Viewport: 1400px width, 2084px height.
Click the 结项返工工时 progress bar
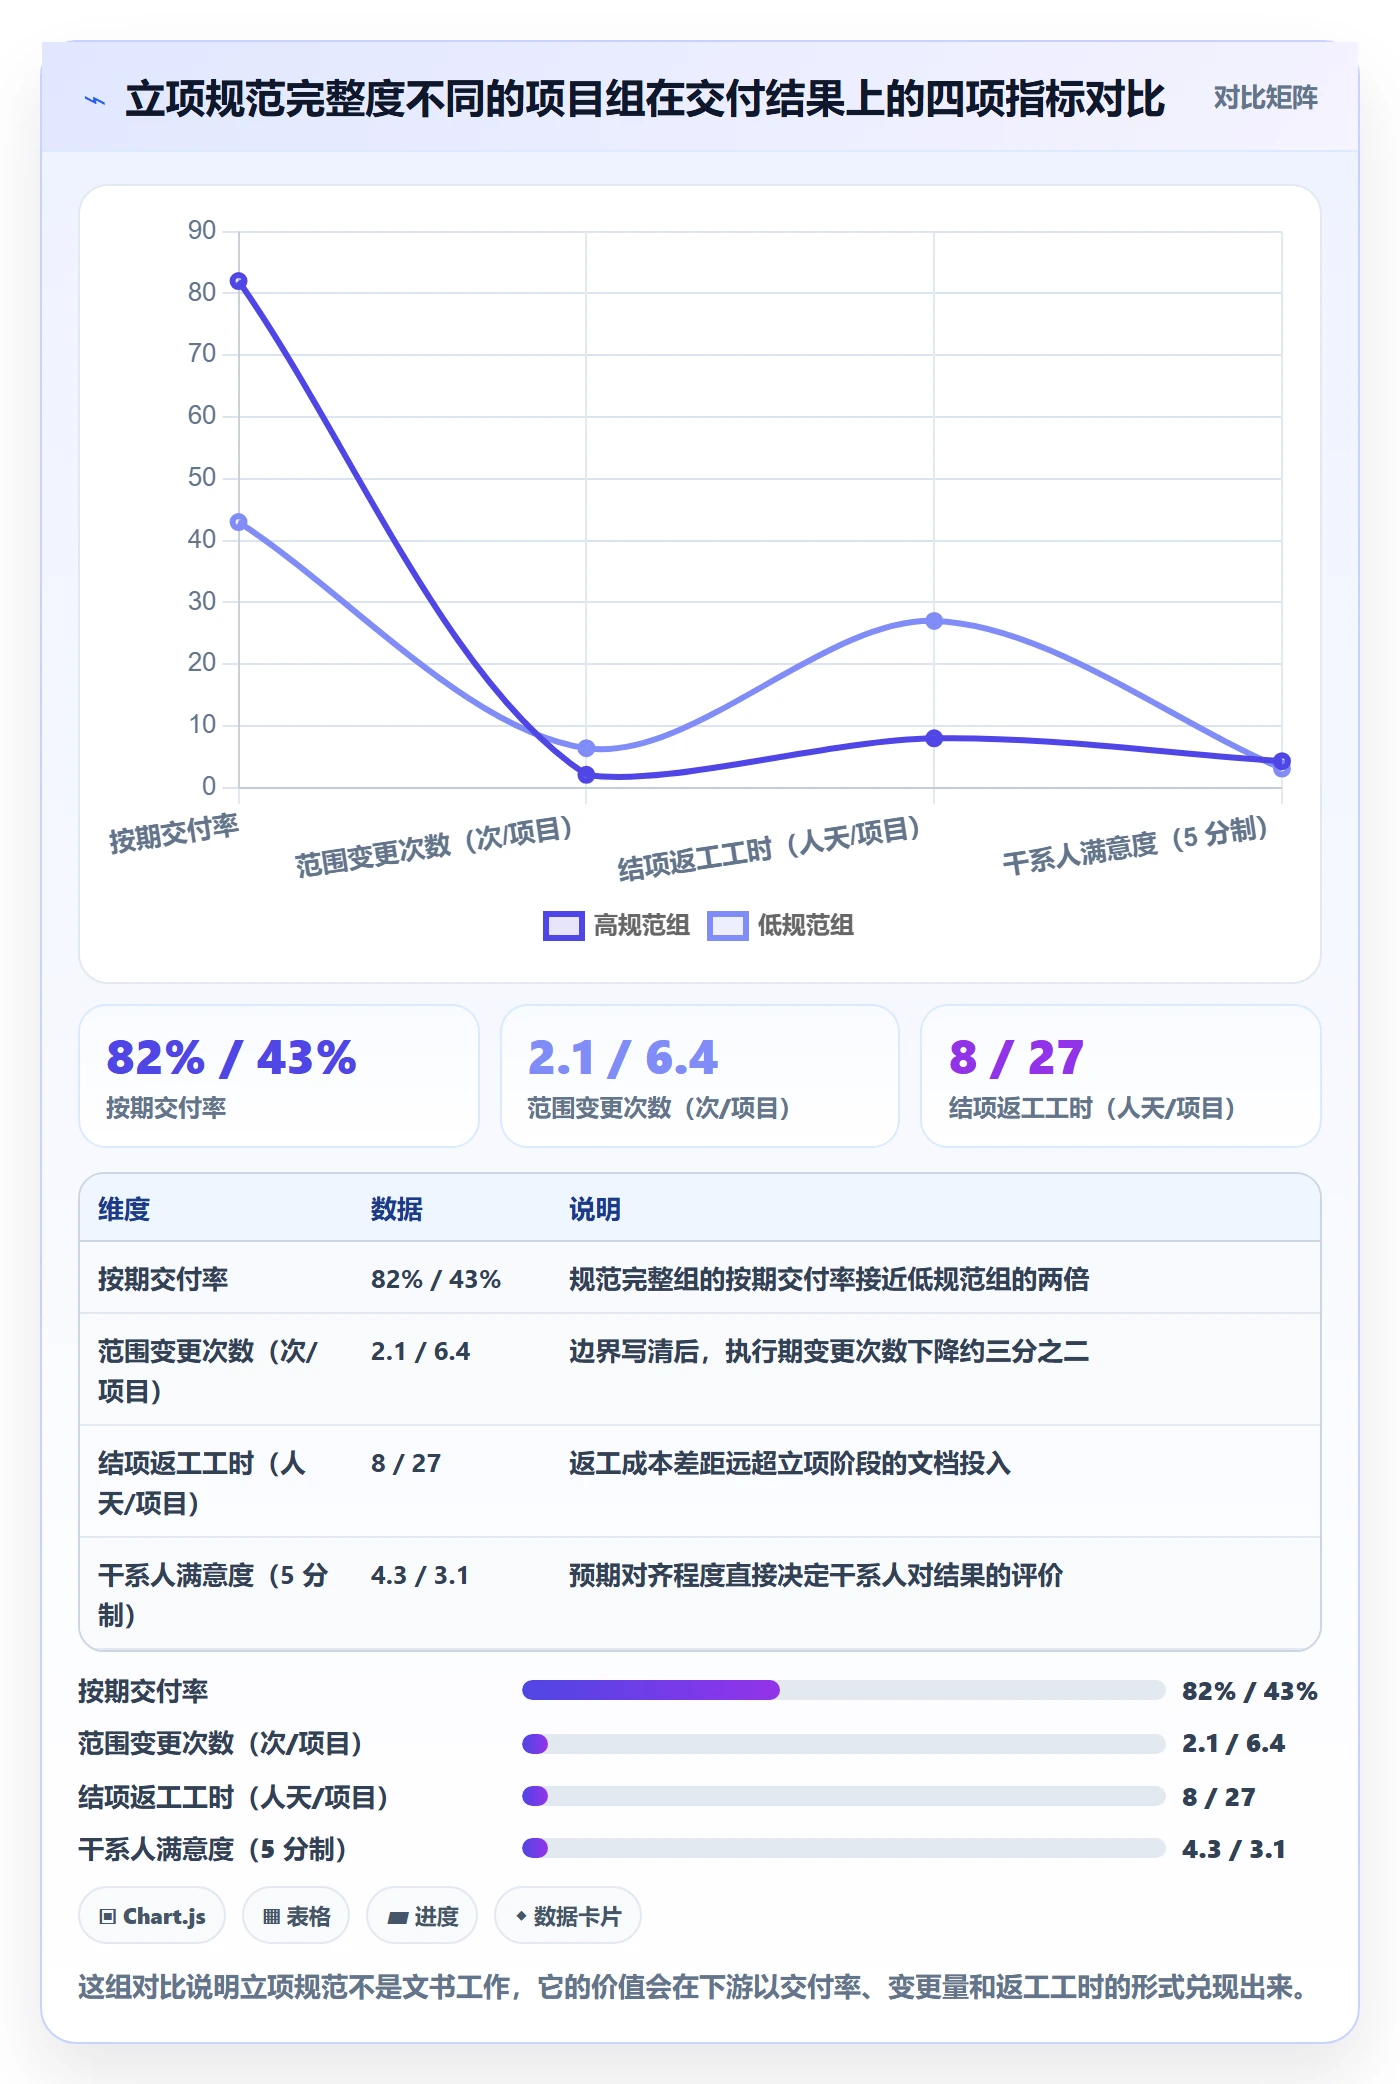[843, 1796]
